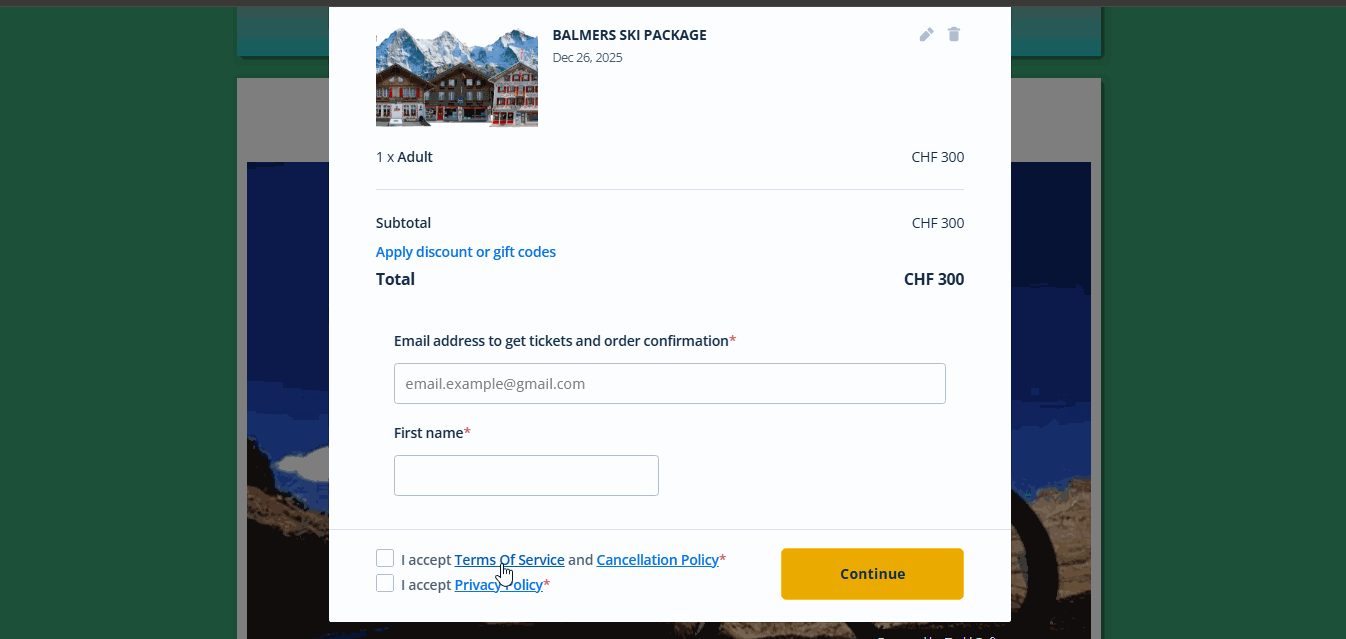The image size is (1346, 639).
Task: Click the 1 x Adult line item
Action: [404, 157]
